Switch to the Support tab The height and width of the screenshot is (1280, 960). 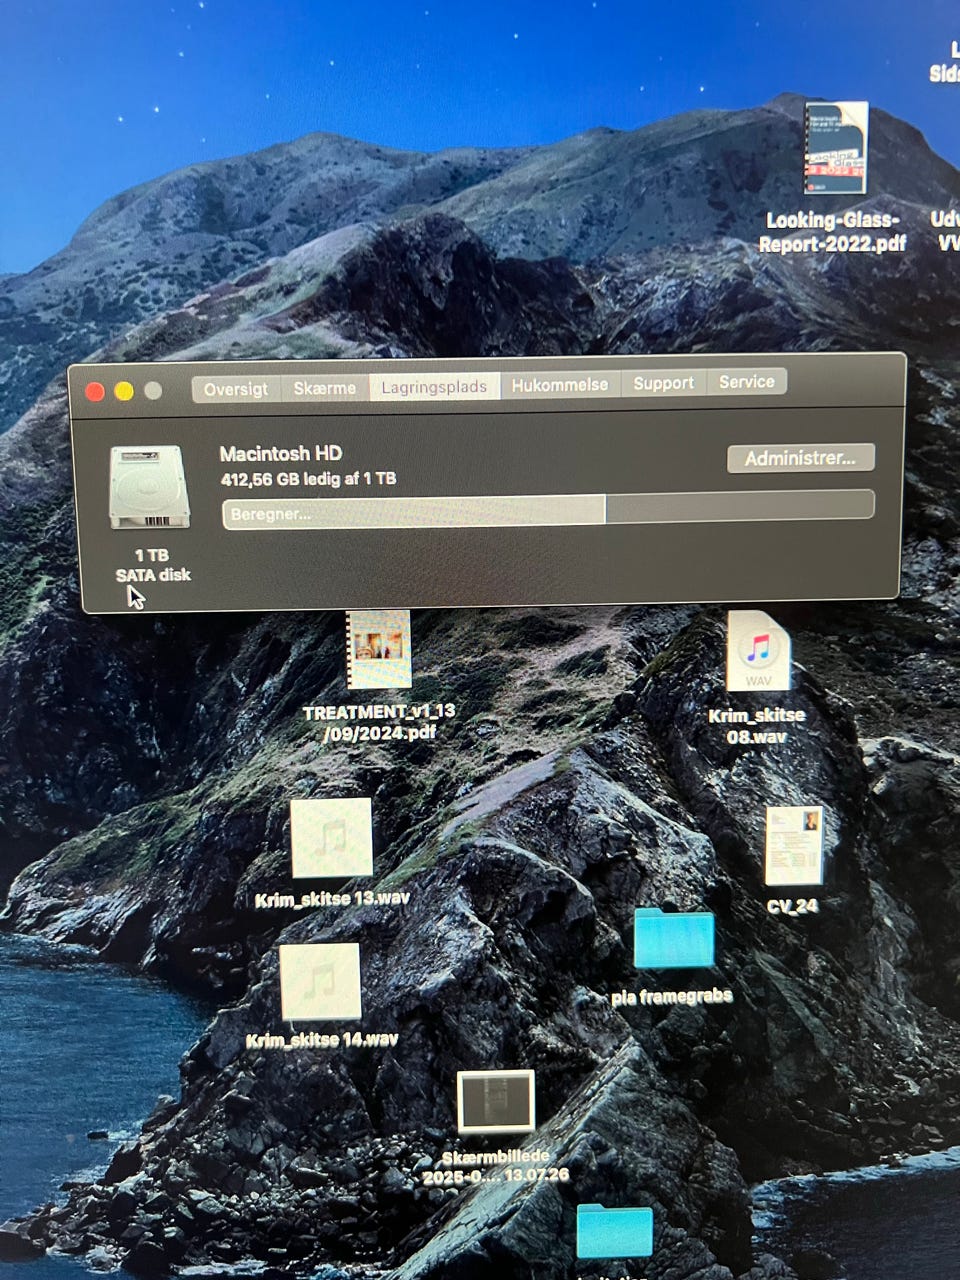[x=663, y=383]
